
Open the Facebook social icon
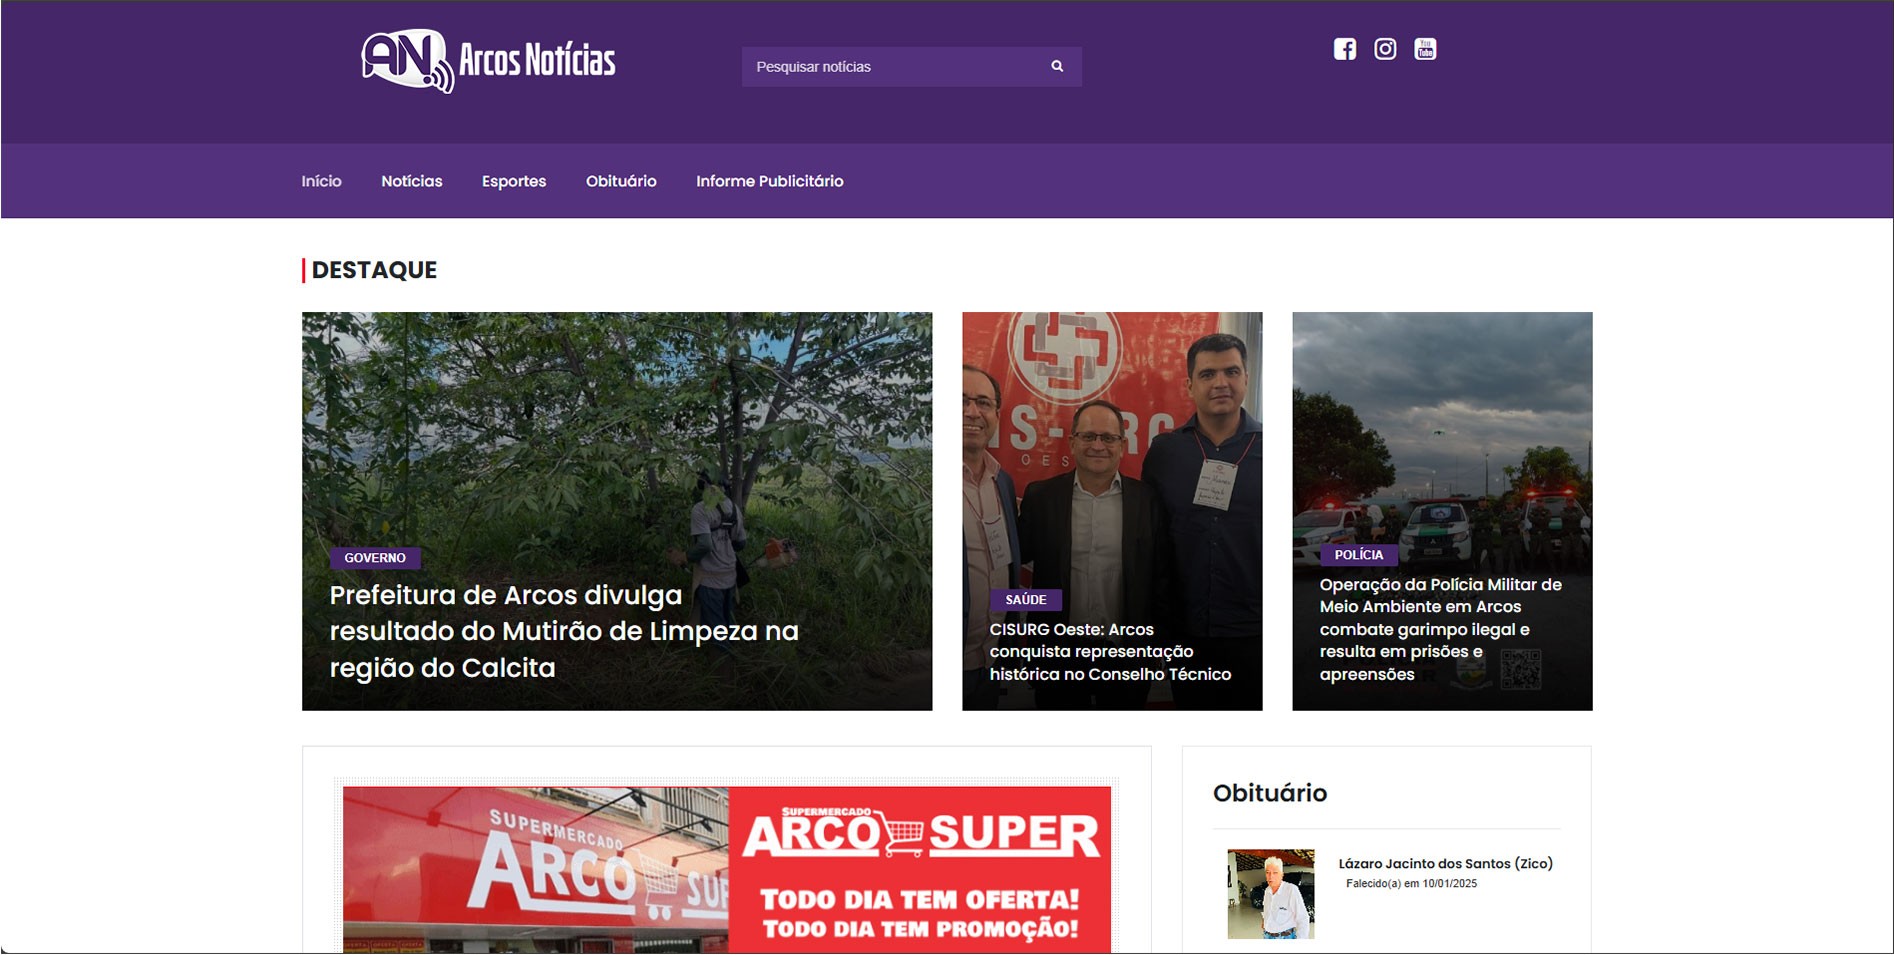(1345, 49)
